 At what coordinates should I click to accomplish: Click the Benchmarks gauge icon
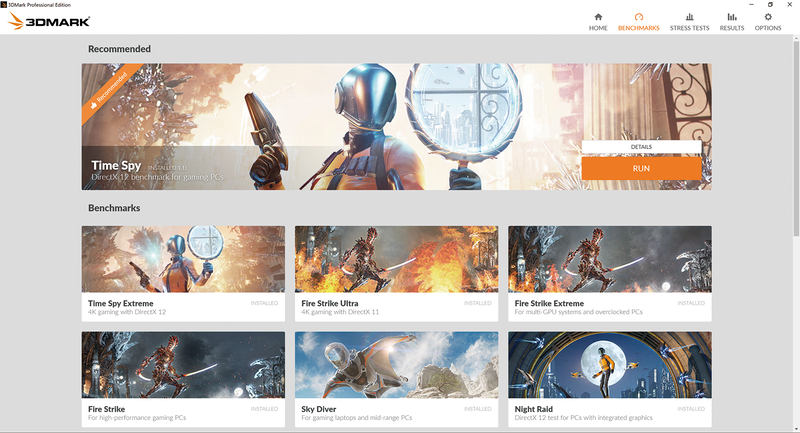tap(638, 17)
